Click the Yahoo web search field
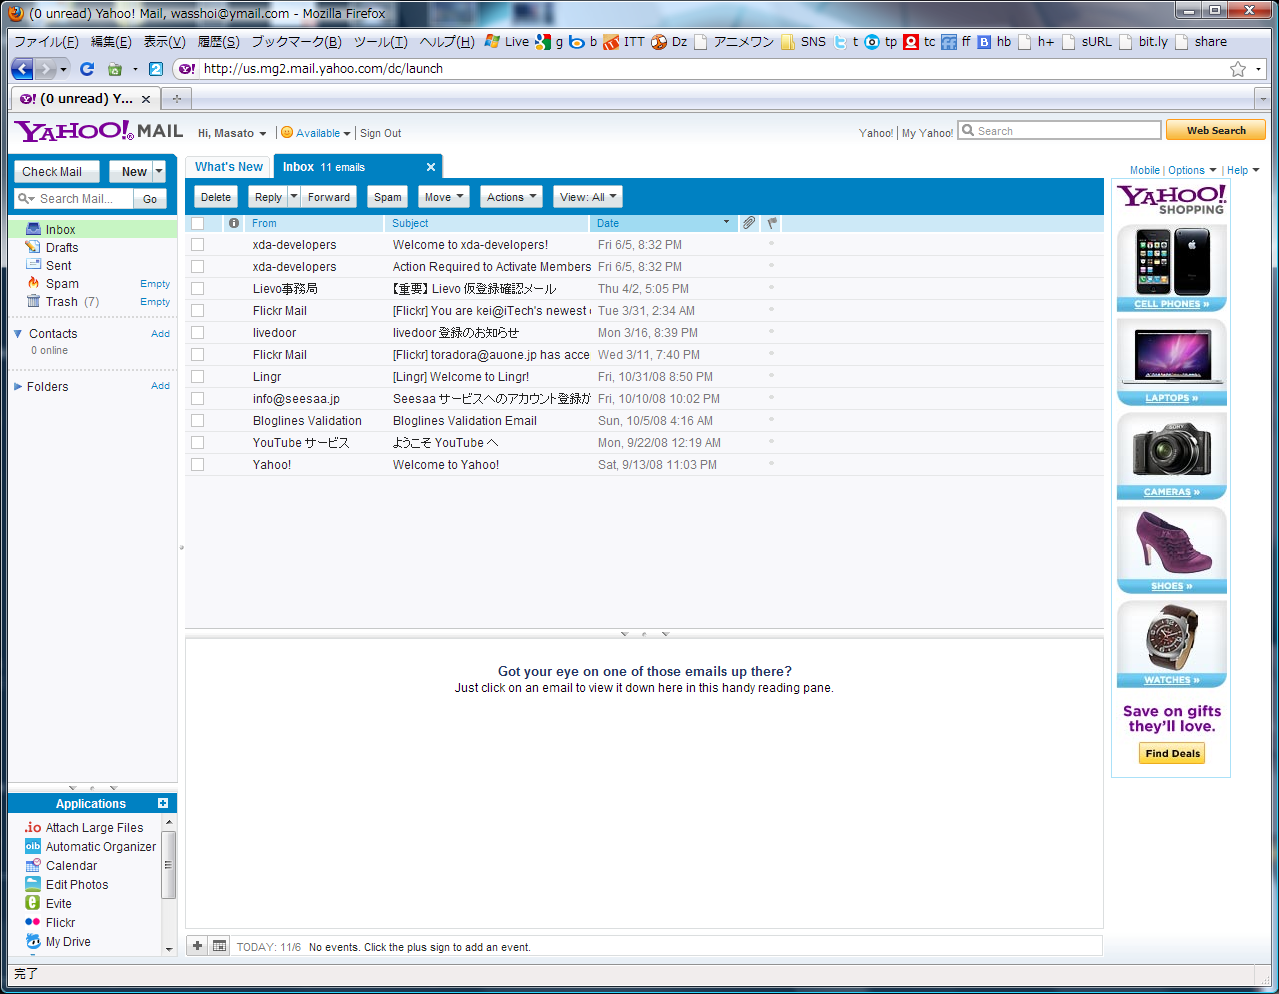Viewport: 1279px width, 994px height. pos(1060,131)
